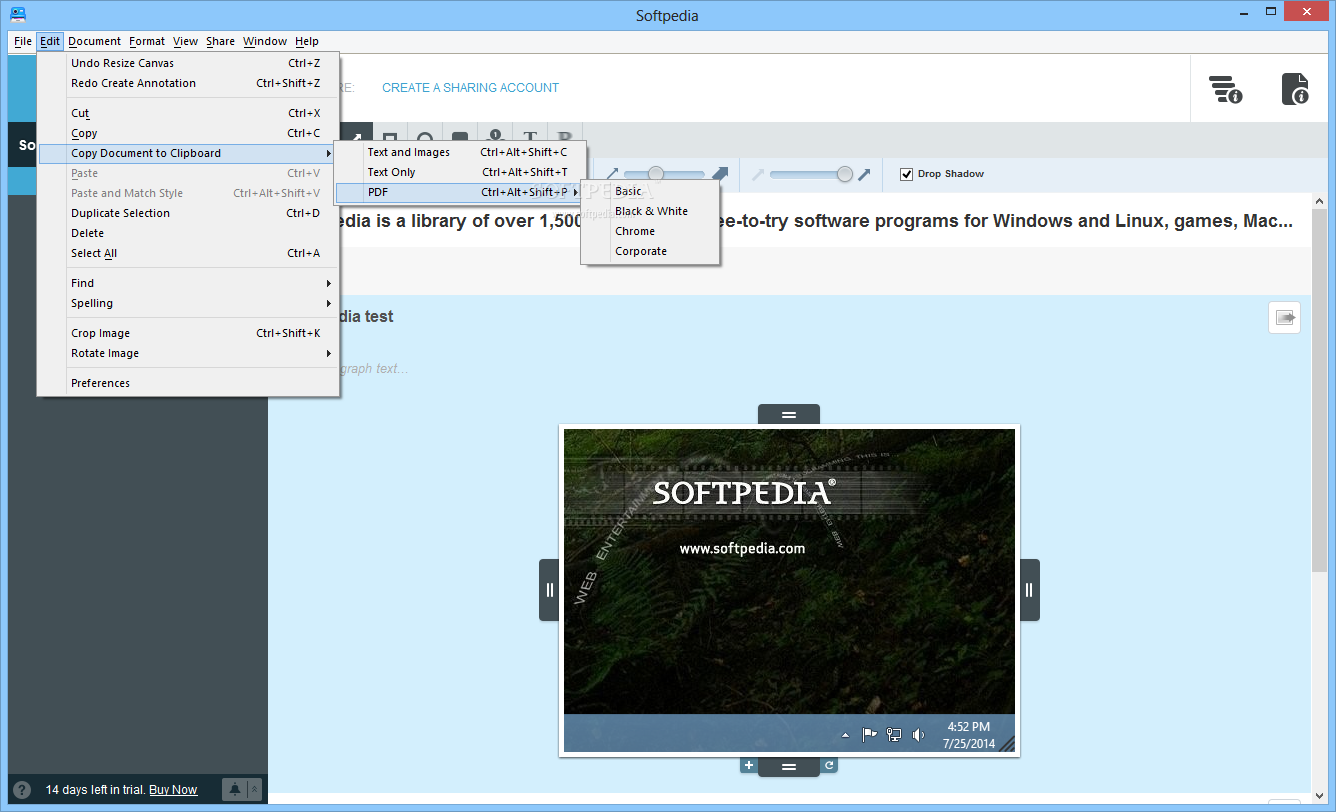The image size is (1336, 812).
Task: Choose Undo Resize Canvas
Action: coord(188,63)
